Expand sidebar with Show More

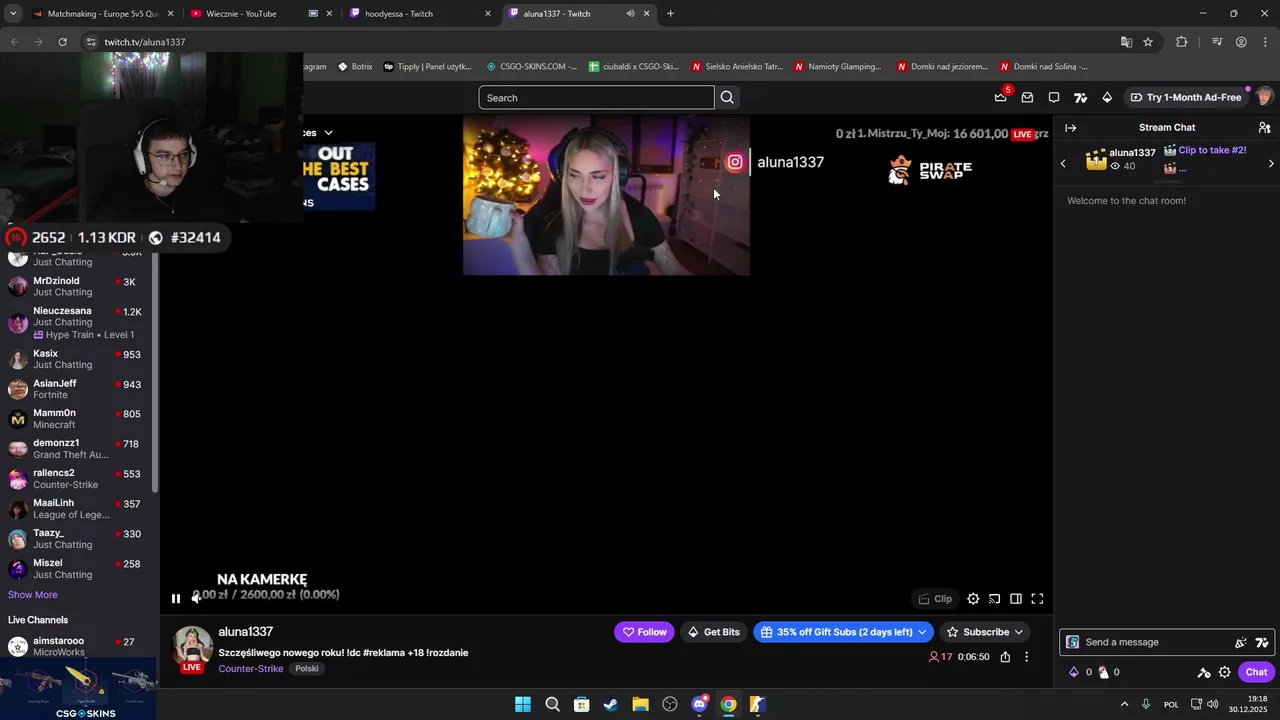pyautogui.click(x=33, y=595)
